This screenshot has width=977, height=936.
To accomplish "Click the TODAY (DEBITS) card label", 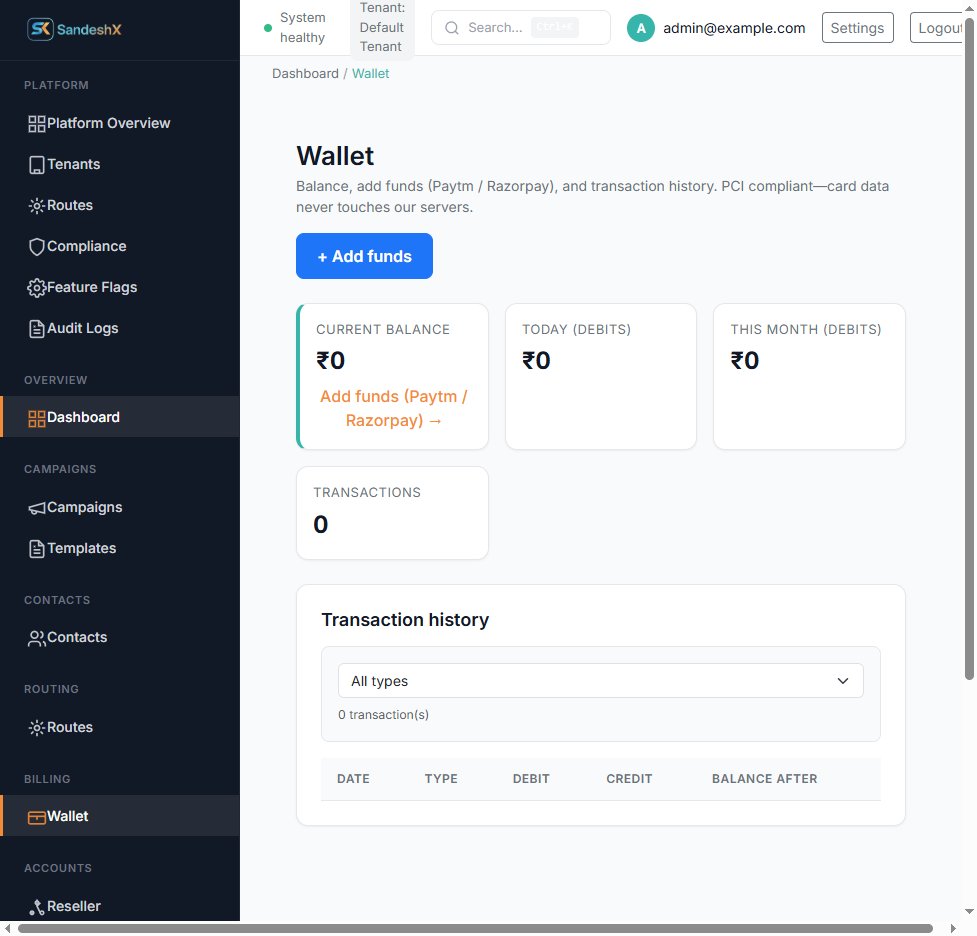I will 576,330.
